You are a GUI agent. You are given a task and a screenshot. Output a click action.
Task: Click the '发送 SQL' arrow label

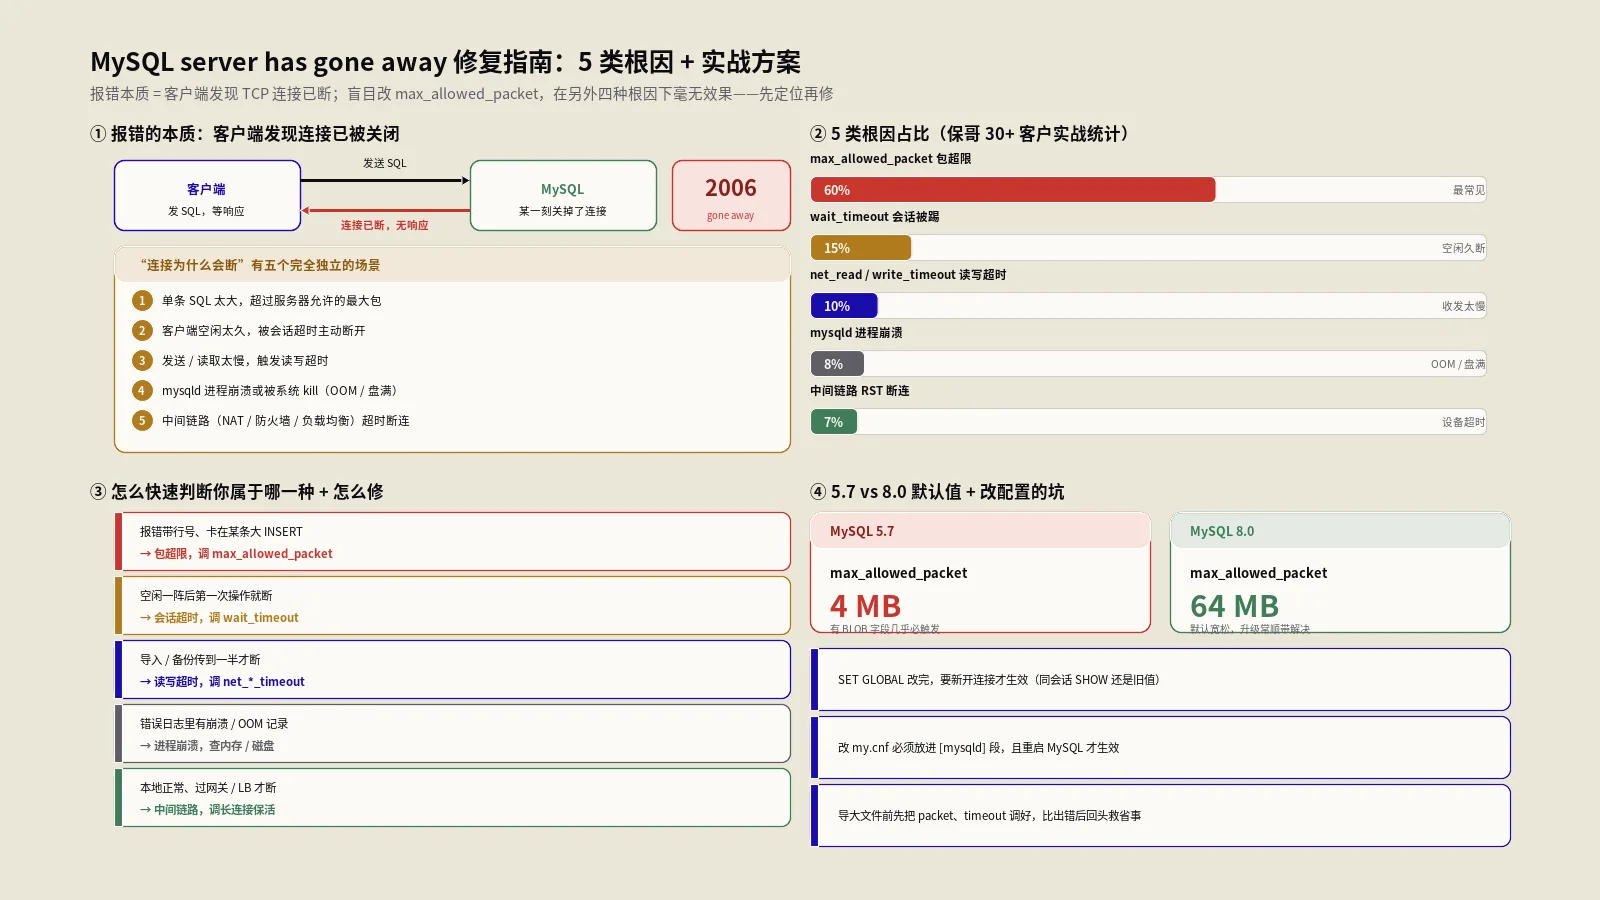385,163
